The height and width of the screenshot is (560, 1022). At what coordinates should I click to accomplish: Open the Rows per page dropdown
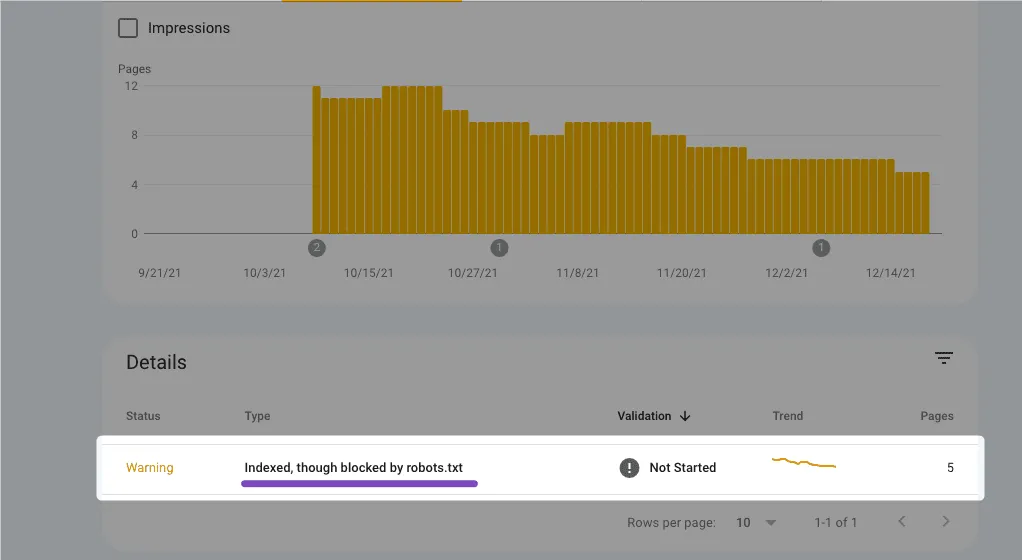click(756, 522)
